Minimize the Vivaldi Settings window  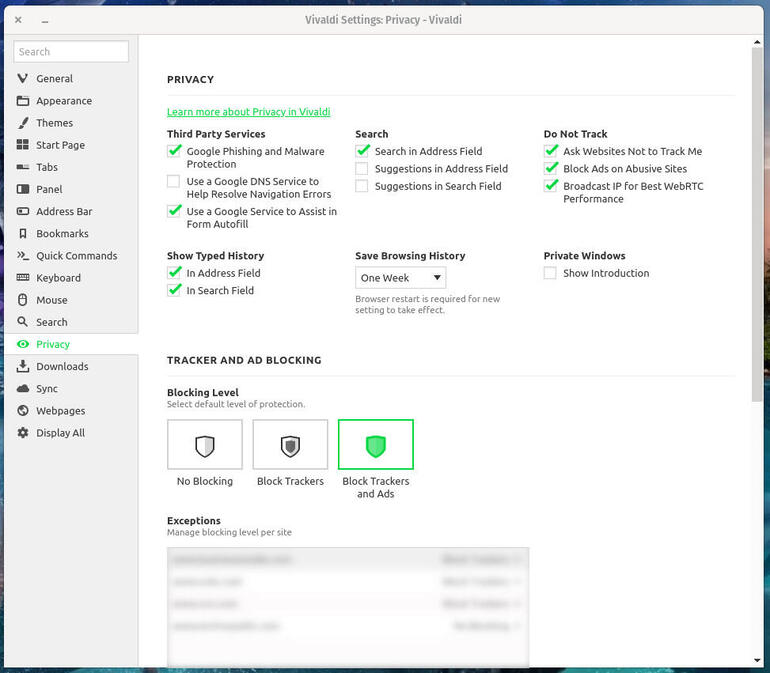pos(45,21)
